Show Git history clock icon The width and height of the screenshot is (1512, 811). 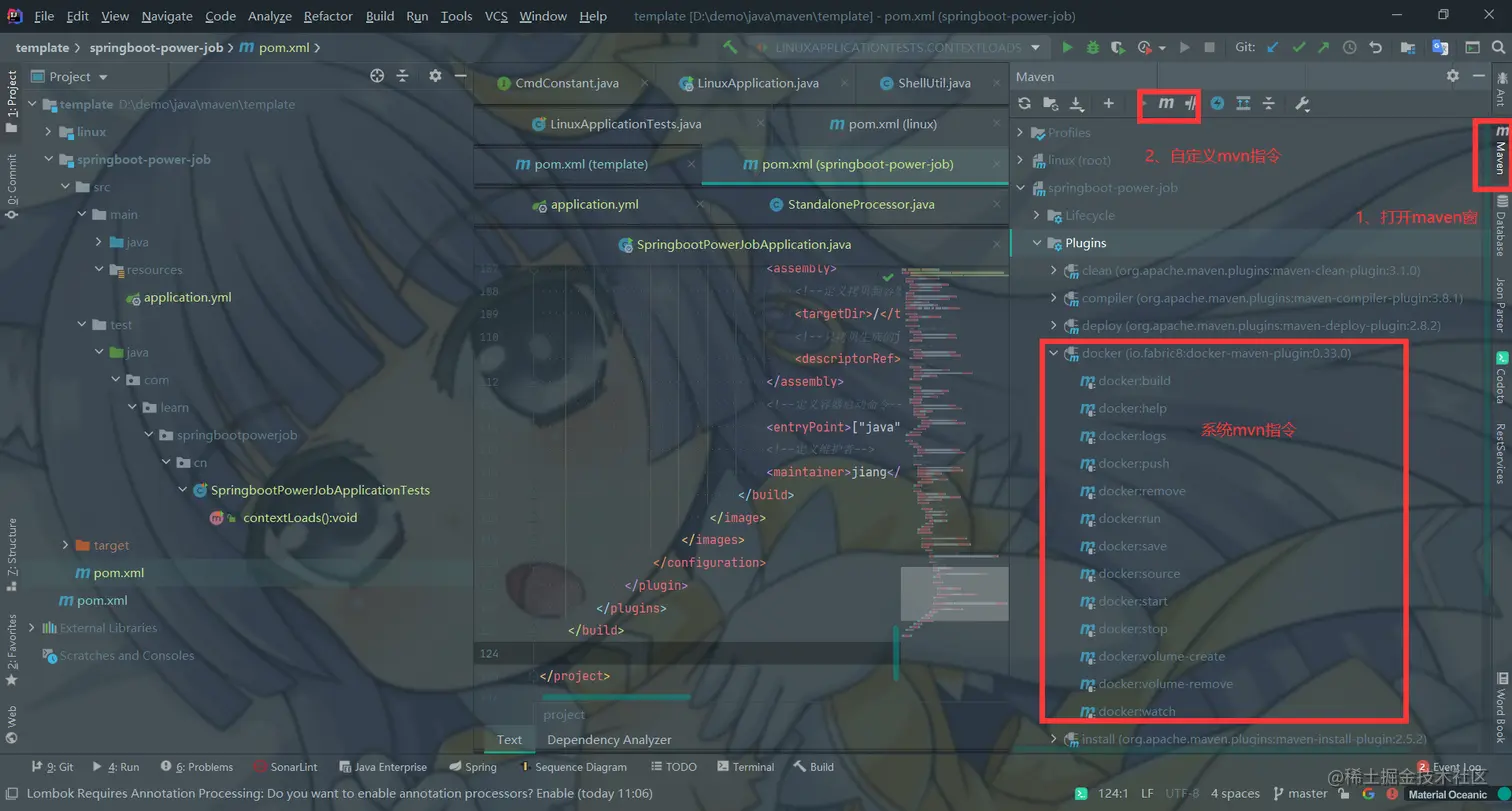click(1350, 47)
